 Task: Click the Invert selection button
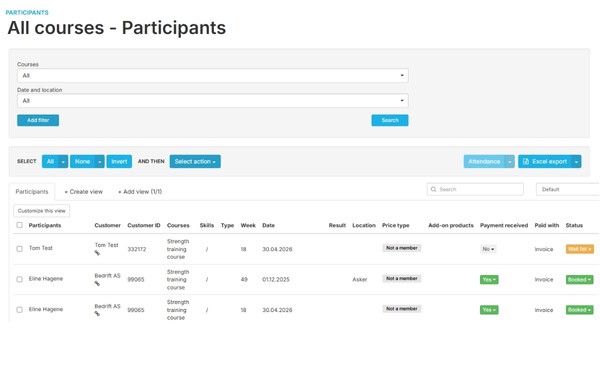point(119,161)
